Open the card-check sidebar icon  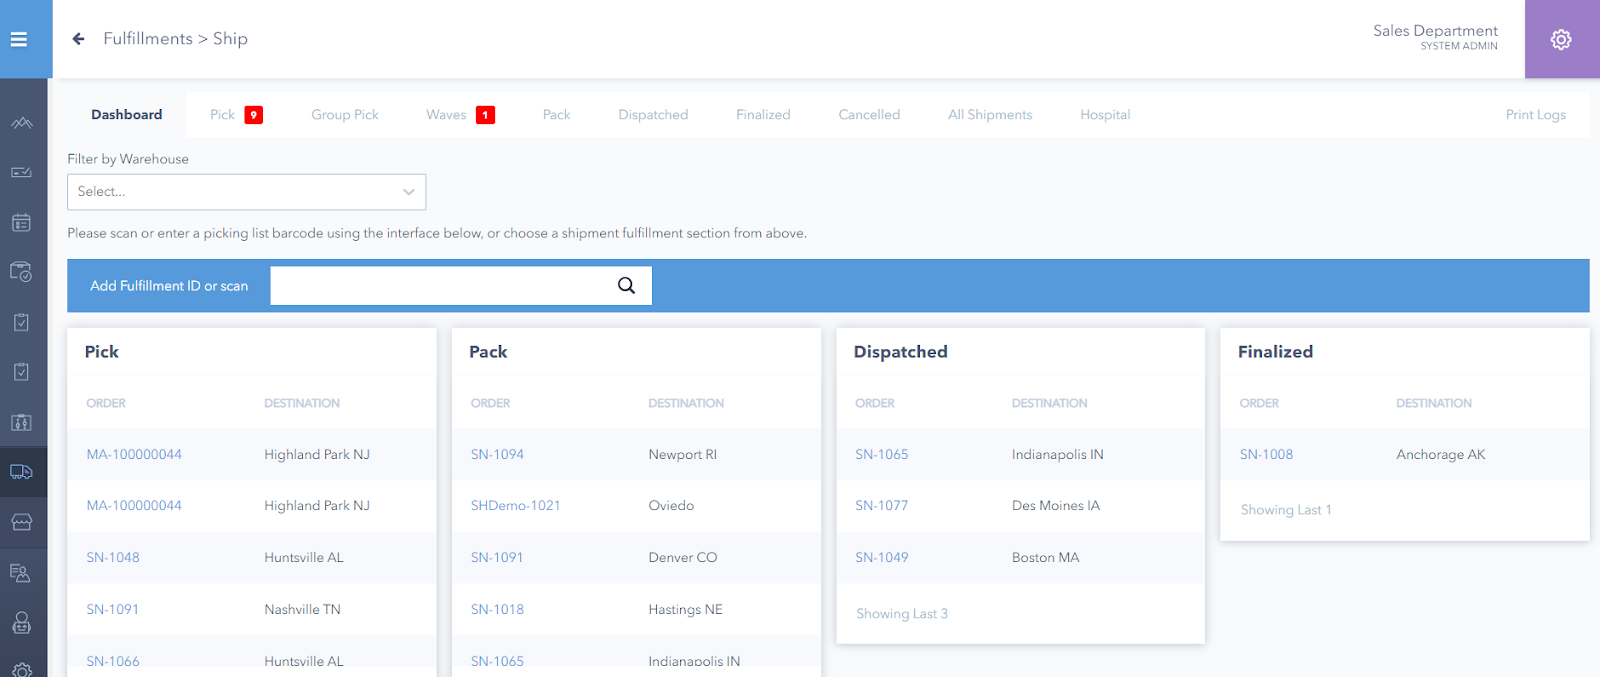[x=22, y=172]
